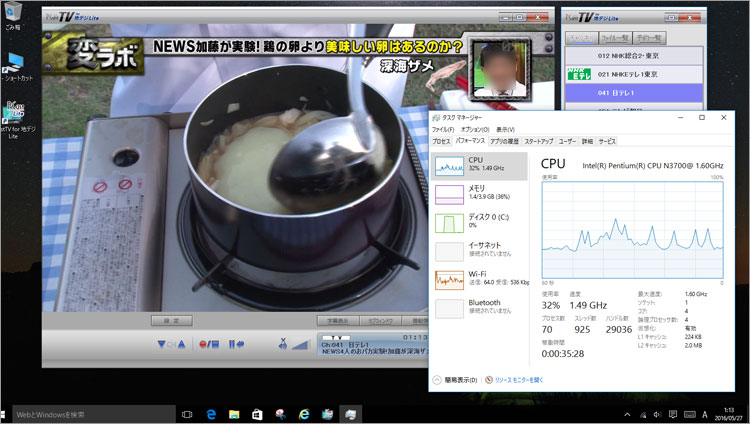Viewport: 750px width, 424px height.
Task: Adjust the triangular volume slider in TV player
Action: tap(300, 345)
